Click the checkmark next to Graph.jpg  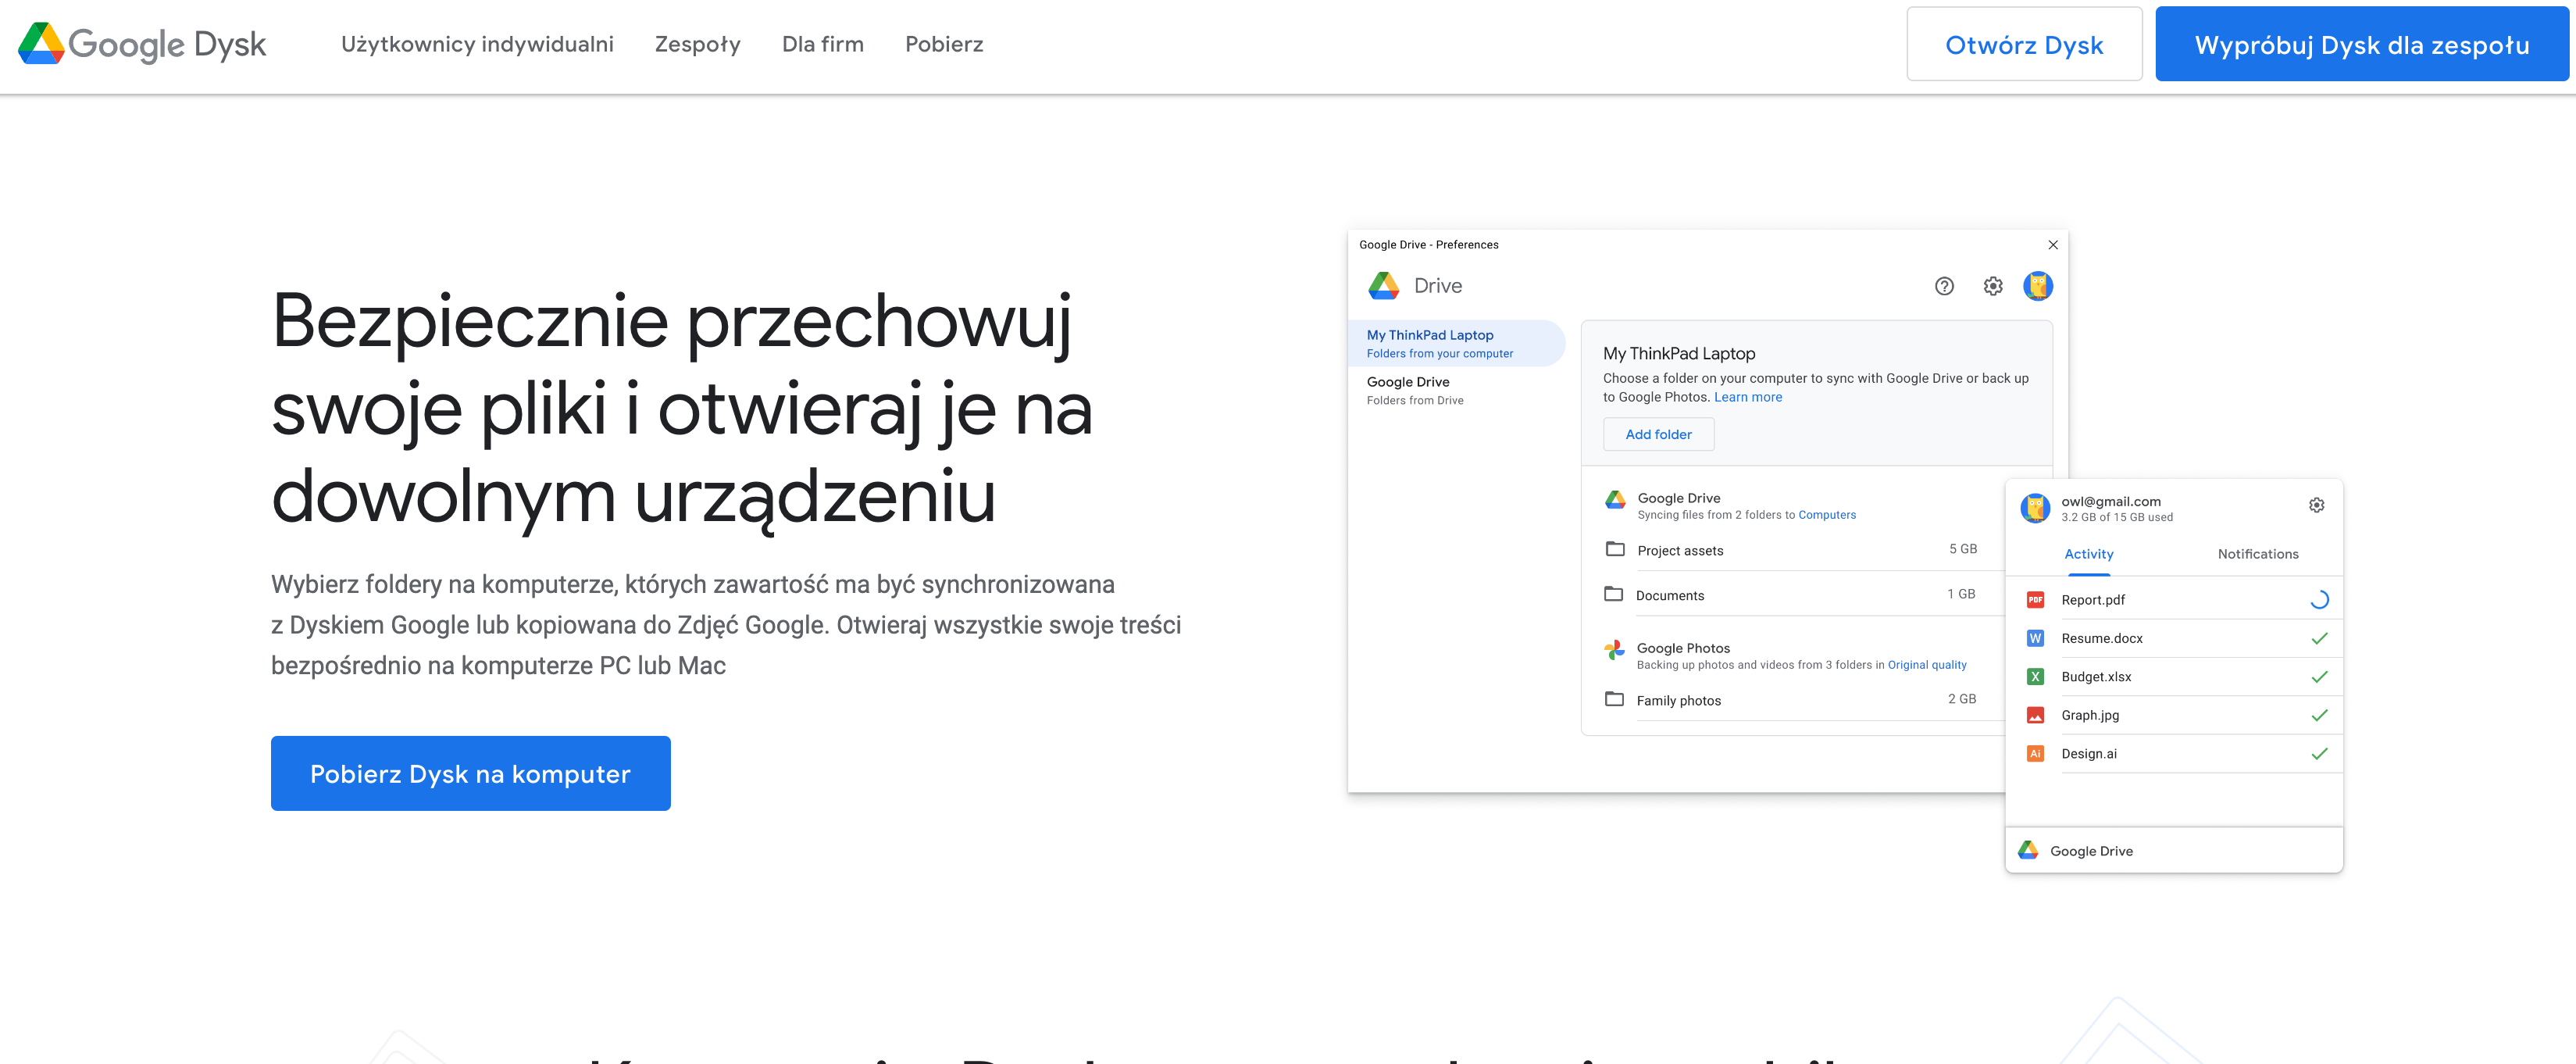(x=2319, y=715)
